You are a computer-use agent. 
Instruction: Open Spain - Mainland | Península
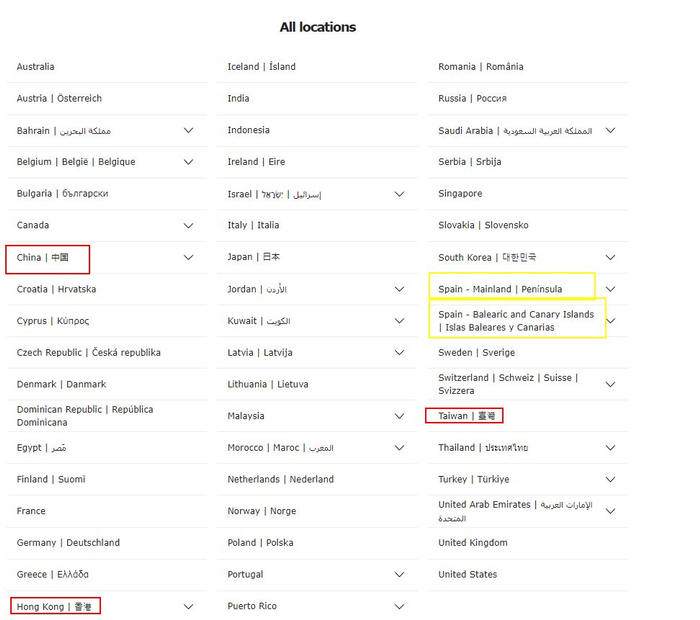[x=500, y=289]
